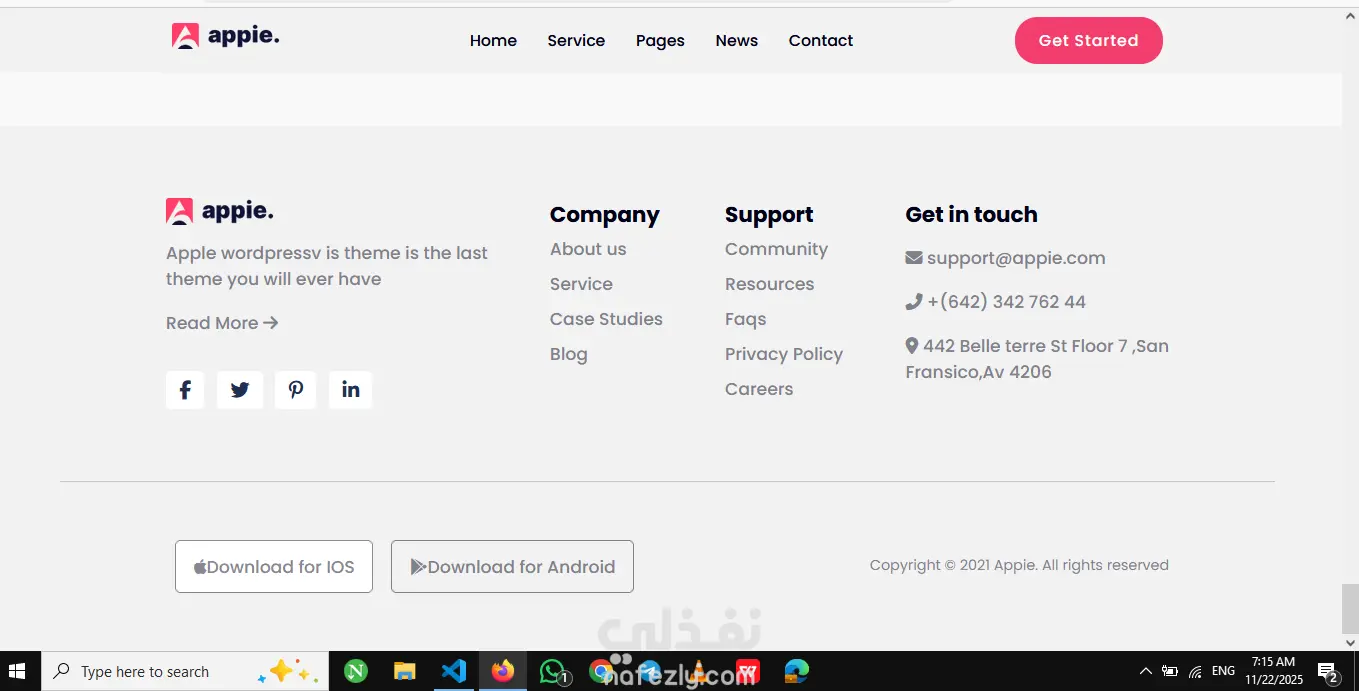
Task: Click the taskbar search box
Action: tap(185, 671)
